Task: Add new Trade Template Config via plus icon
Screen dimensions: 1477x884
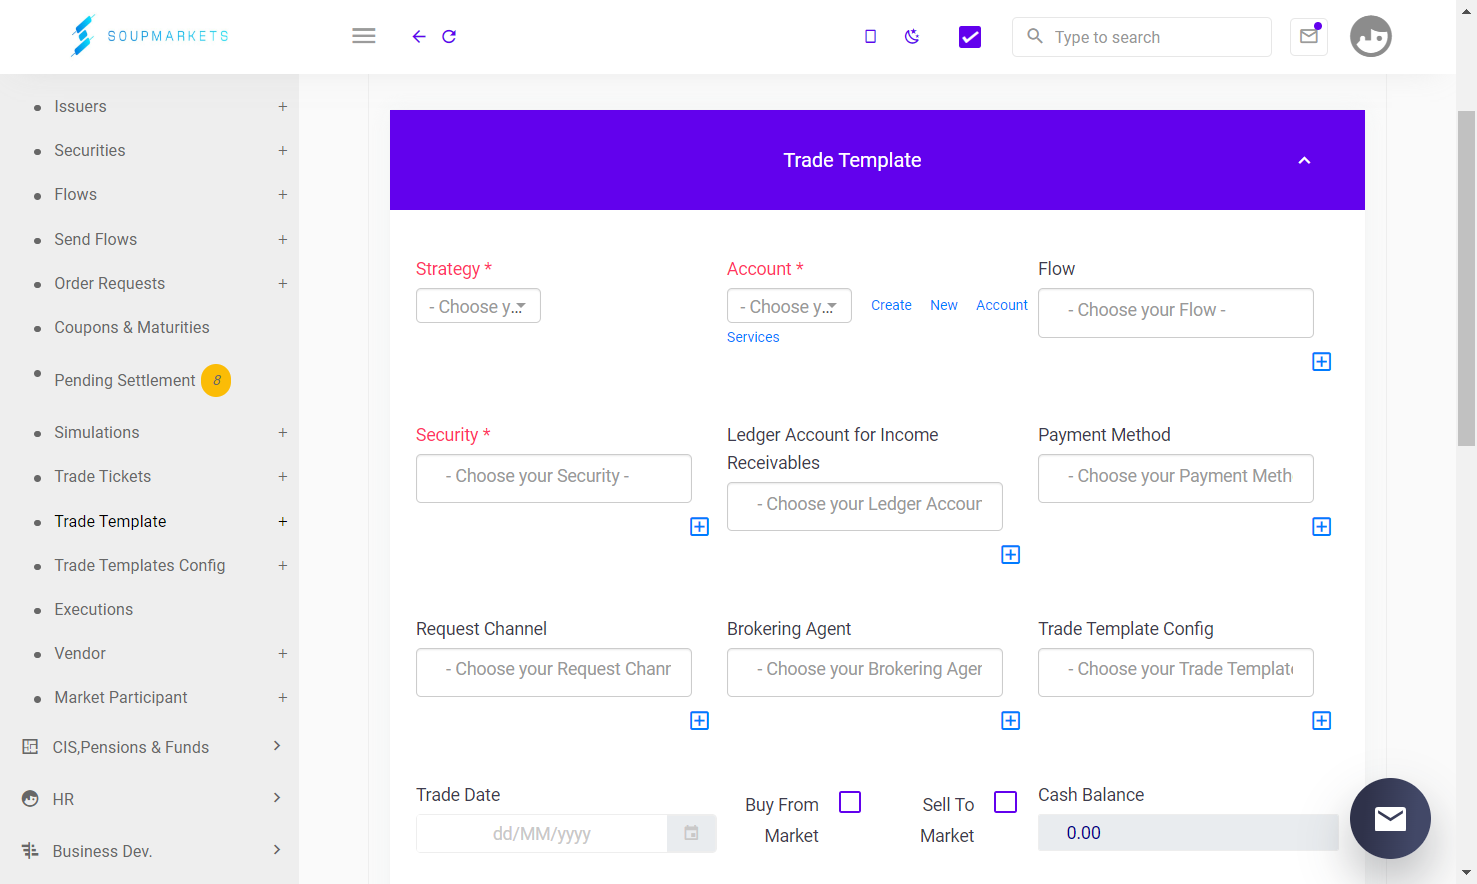Action: click(1322, 721)
